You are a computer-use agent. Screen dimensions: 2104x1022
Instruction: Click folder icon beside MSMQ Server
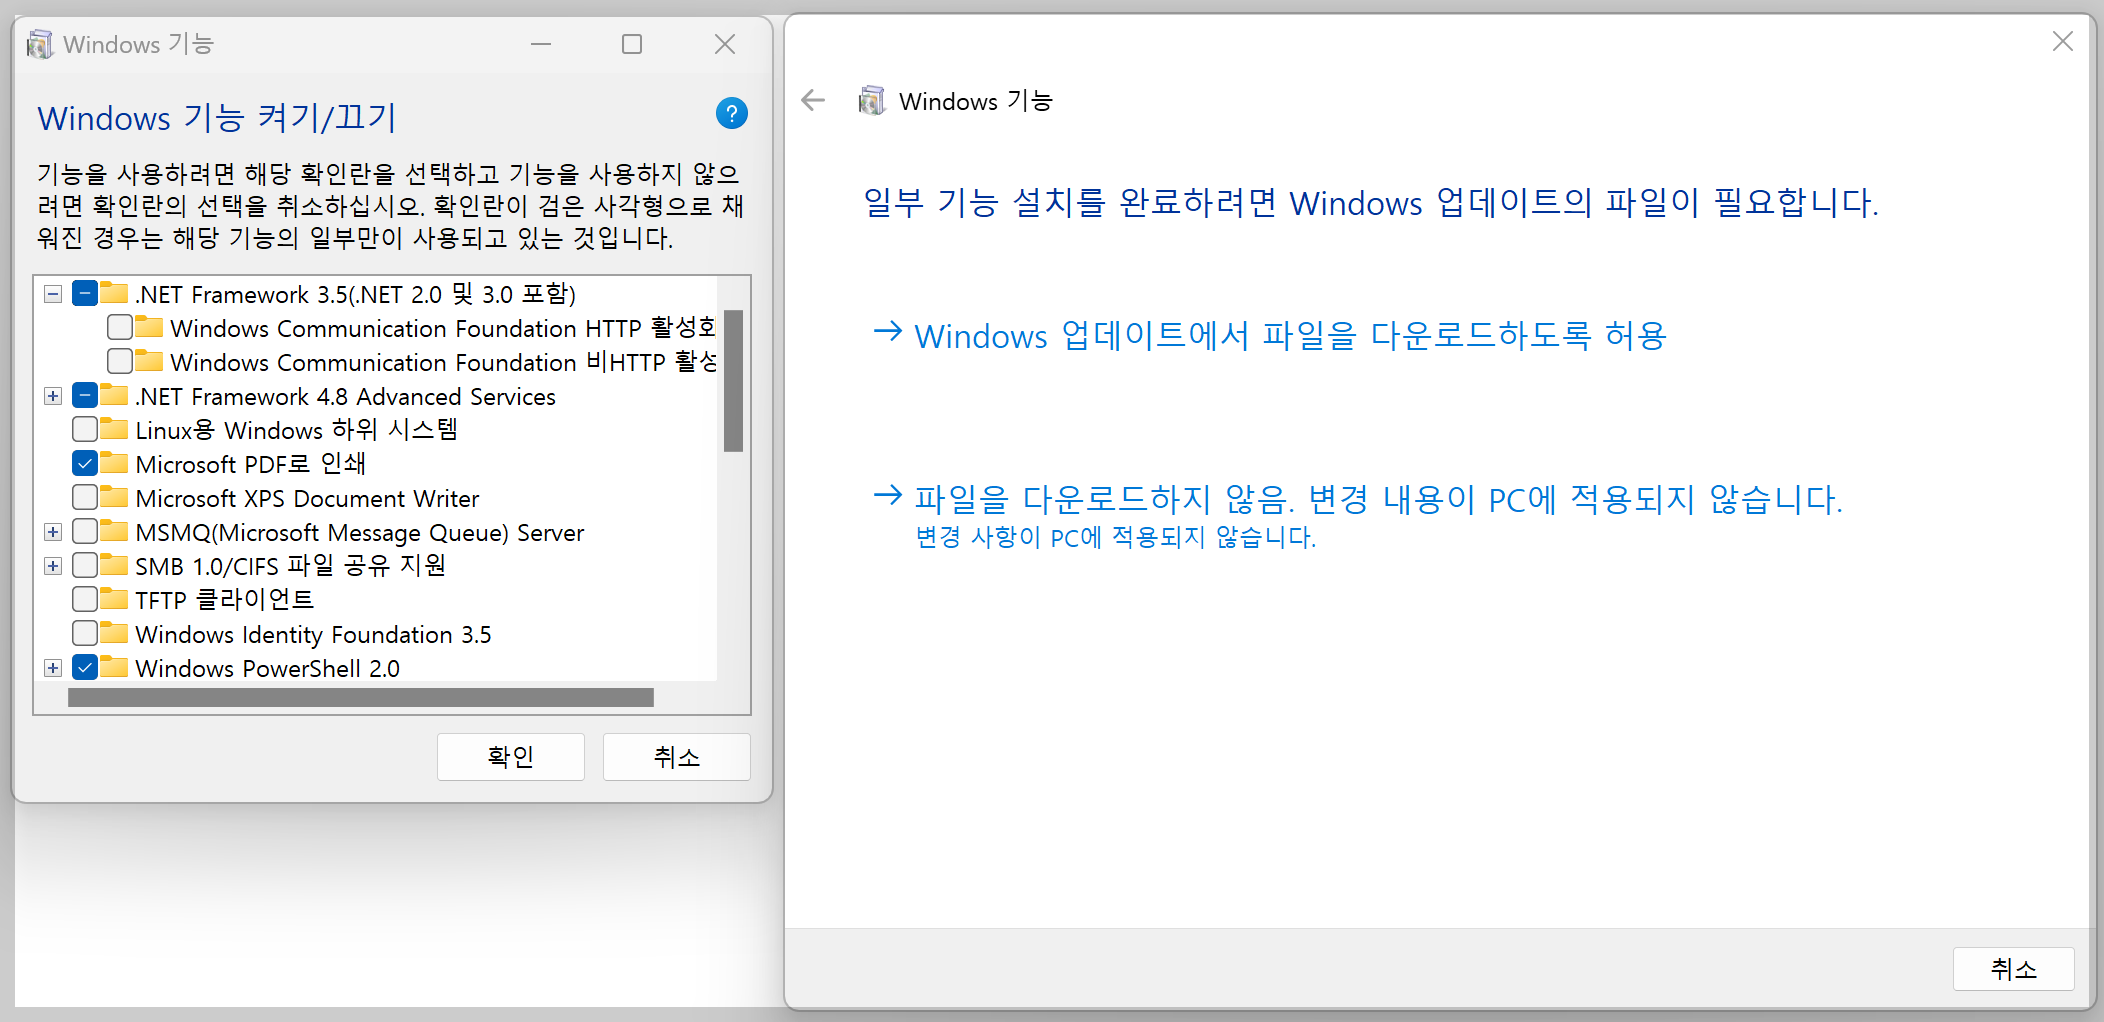pyautogui.click(x=114, y=532)
